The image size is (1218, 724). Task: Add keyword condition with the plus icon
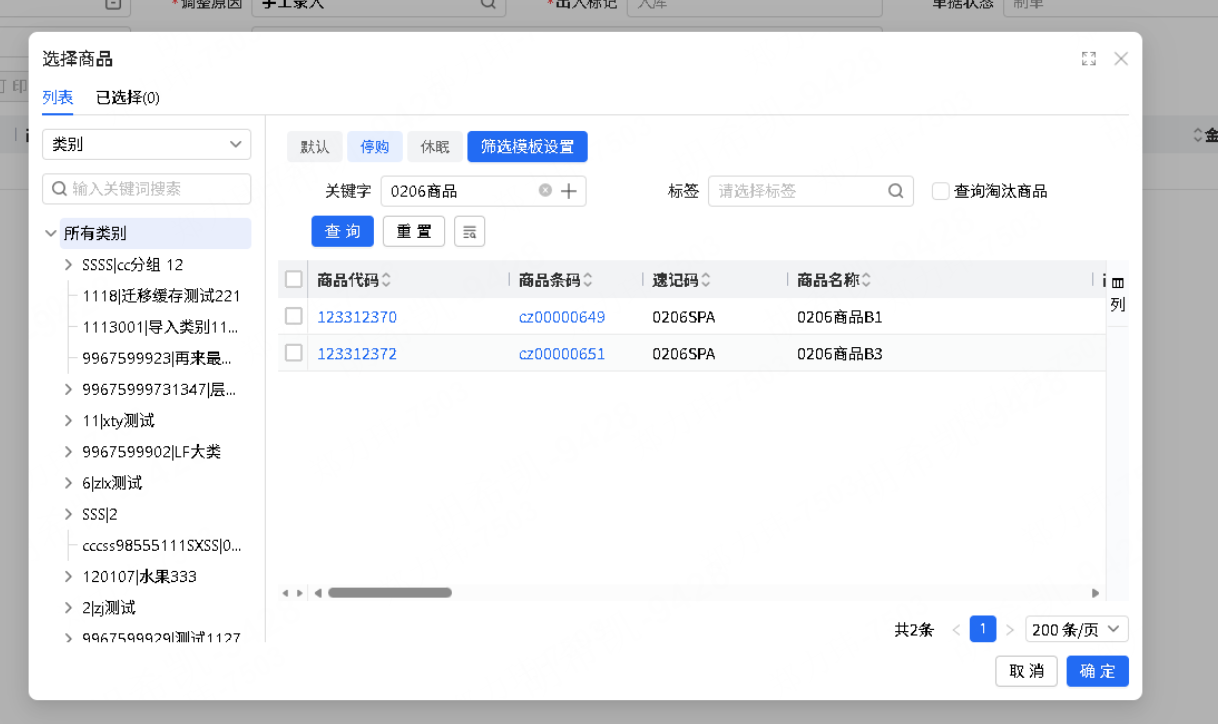(569, 191)
